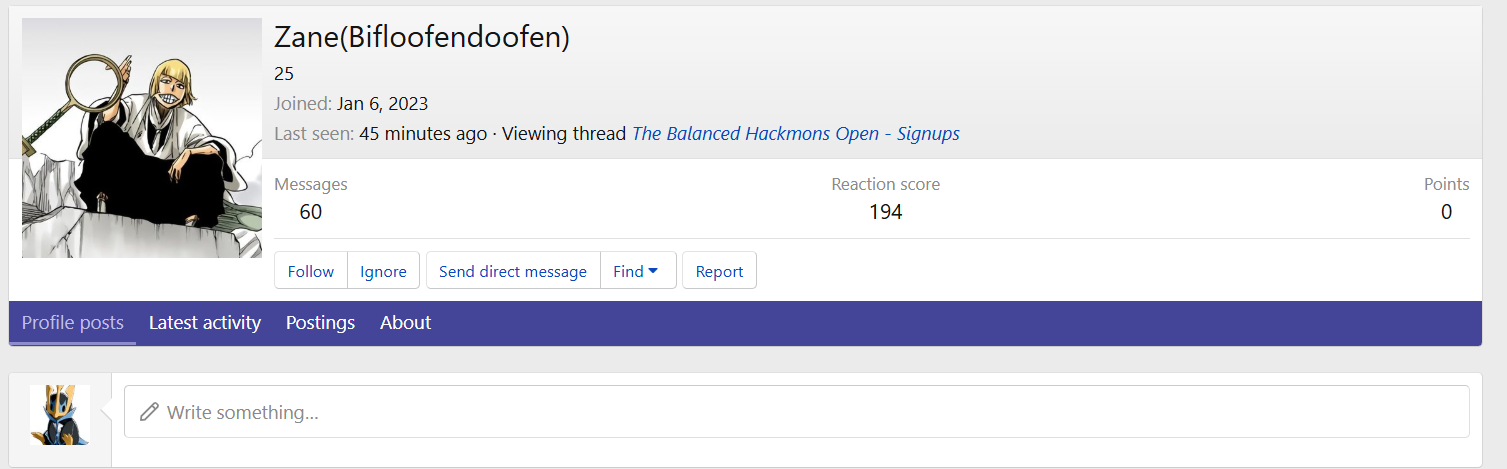Open Zane's large profile avatar image
Viewport: 1507px width, 469px height.
(x=141, y=138)
